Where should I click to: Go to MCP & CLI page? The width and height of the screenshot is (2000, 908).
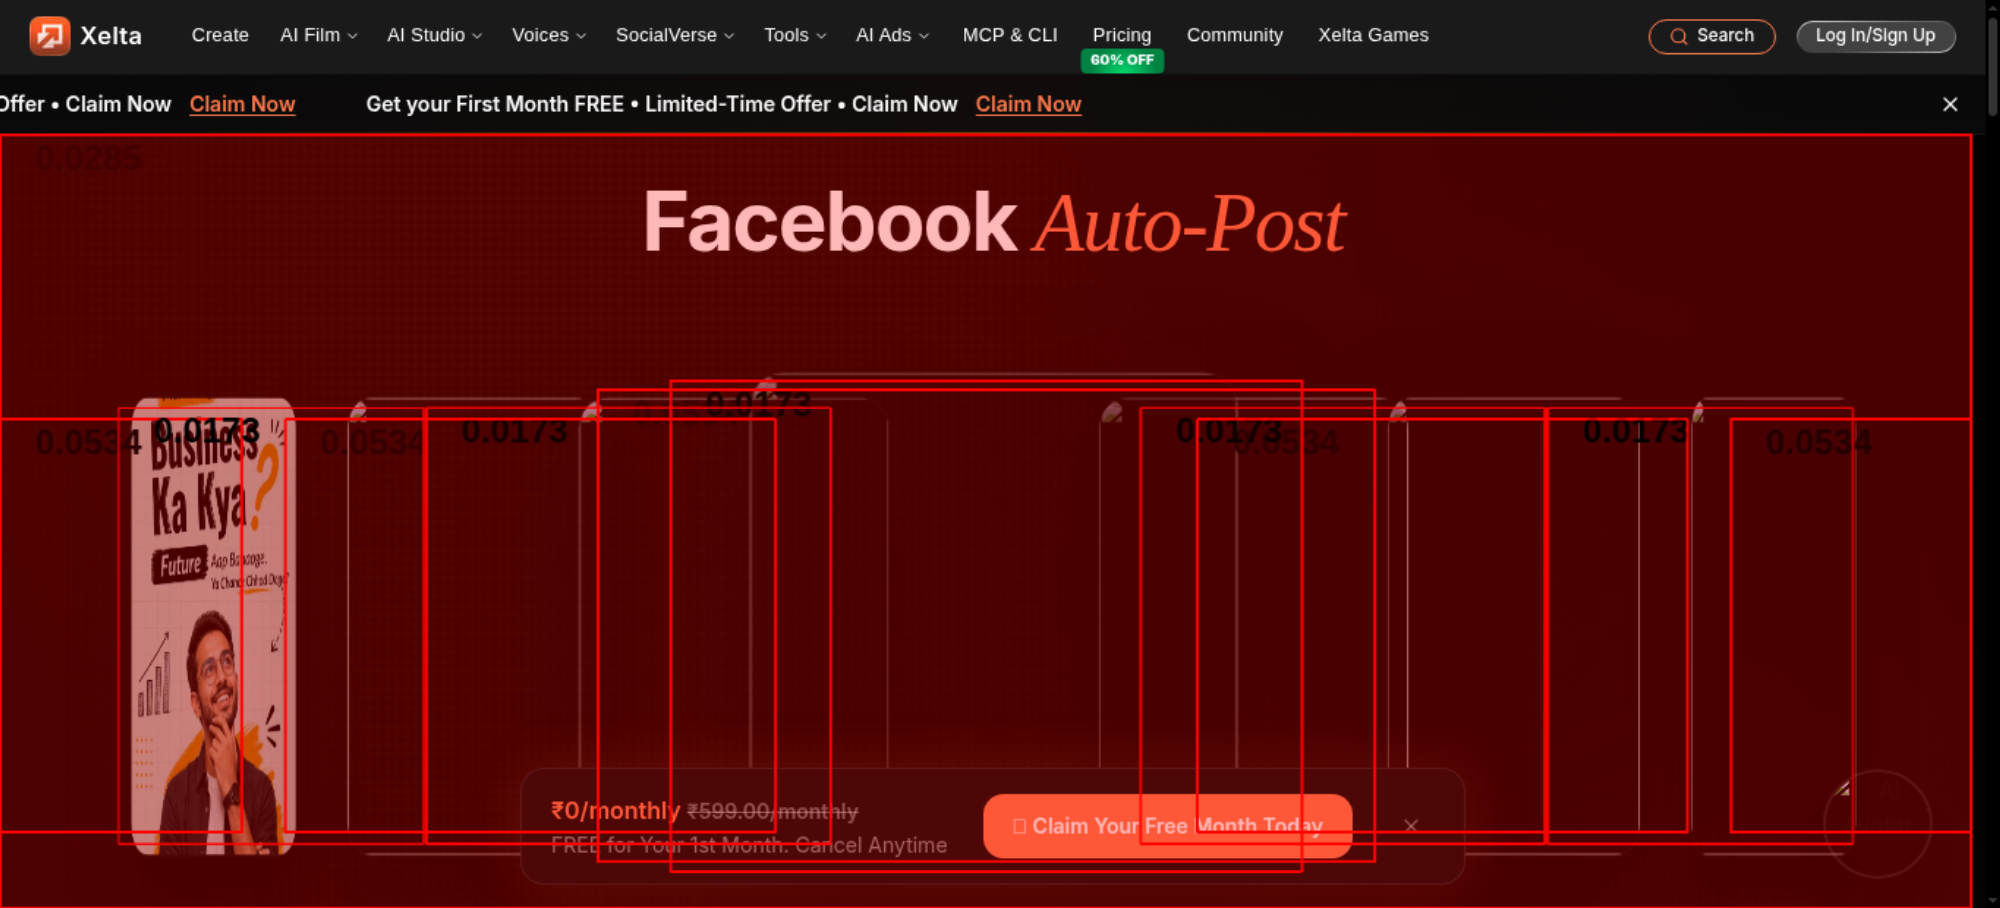[1010, 35]
